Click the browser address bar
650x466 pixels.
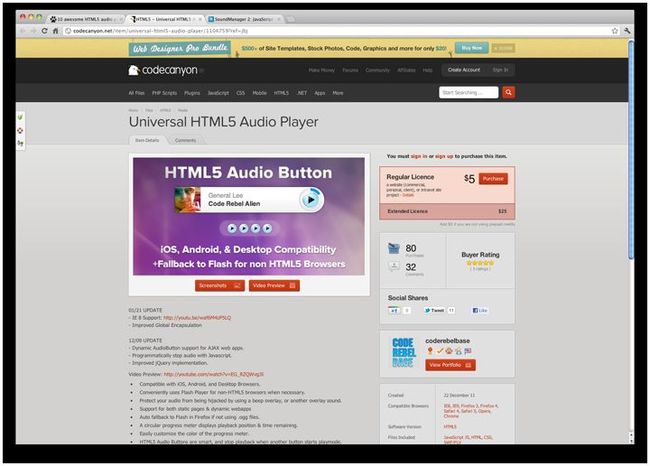[x=337, y=31]
